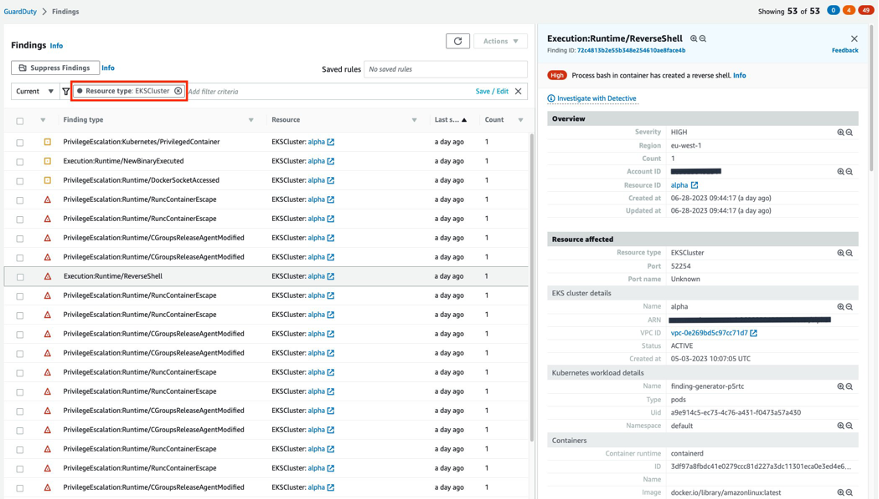Open Finding type column sort menu
879x499 pixels.
coord(251,120)
